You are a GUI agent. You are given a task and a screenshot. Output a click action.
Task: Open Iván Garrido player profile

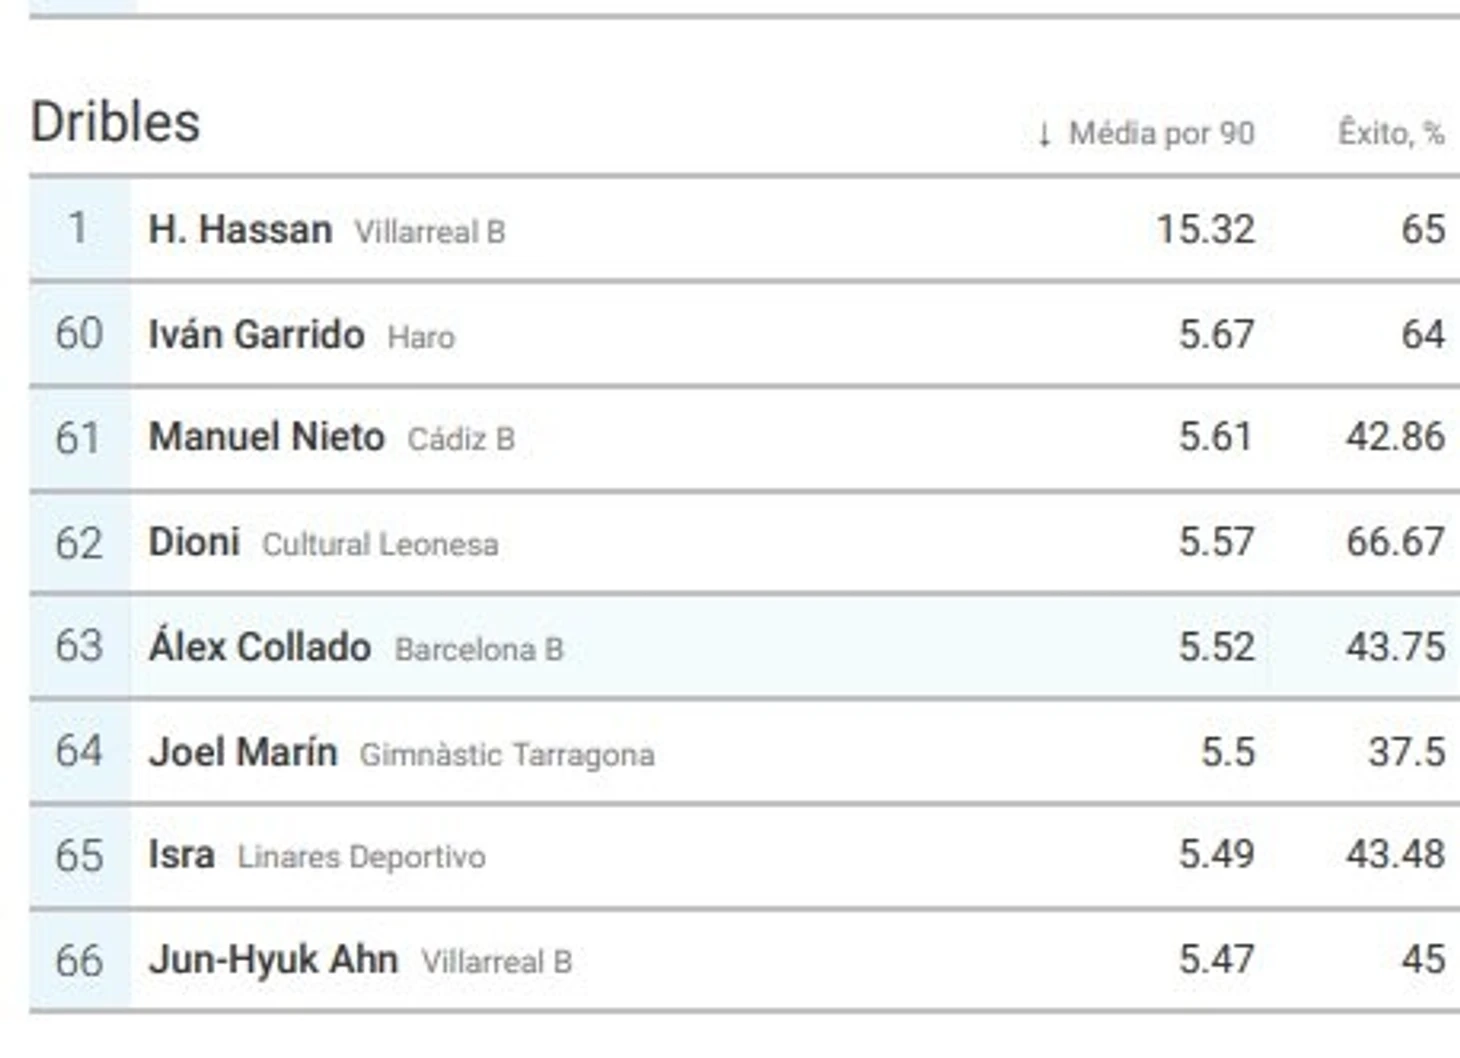pos(256,335)
